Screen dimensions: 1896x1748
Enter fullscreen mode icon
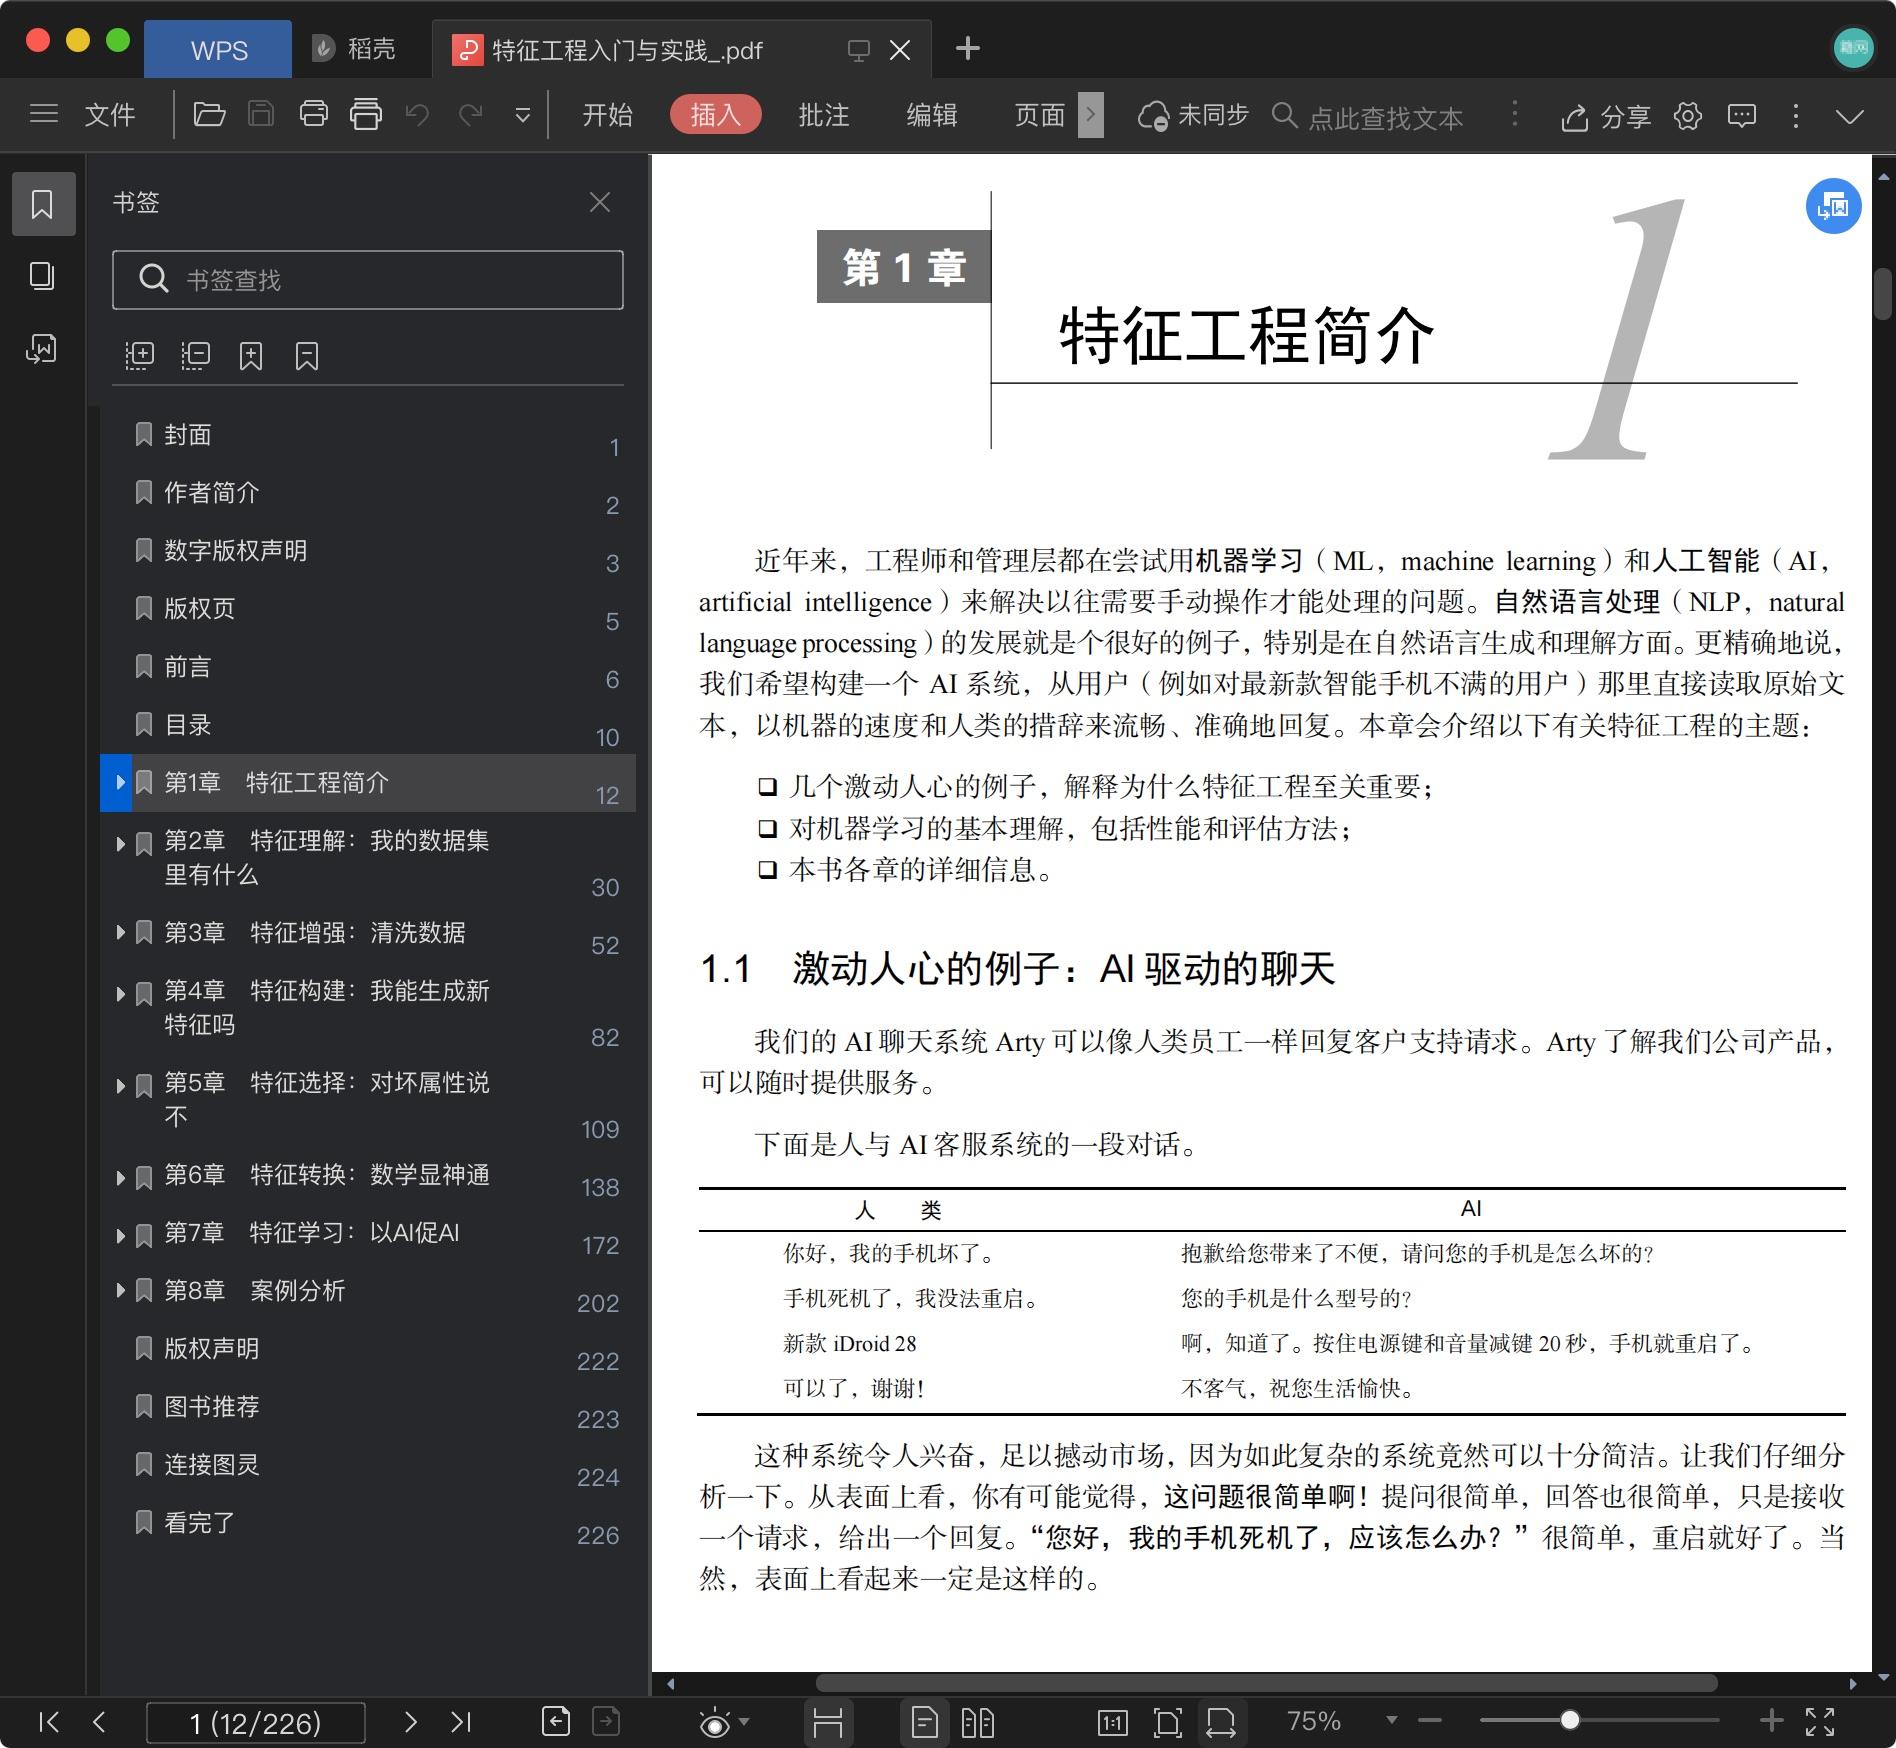(1820, 1721)
